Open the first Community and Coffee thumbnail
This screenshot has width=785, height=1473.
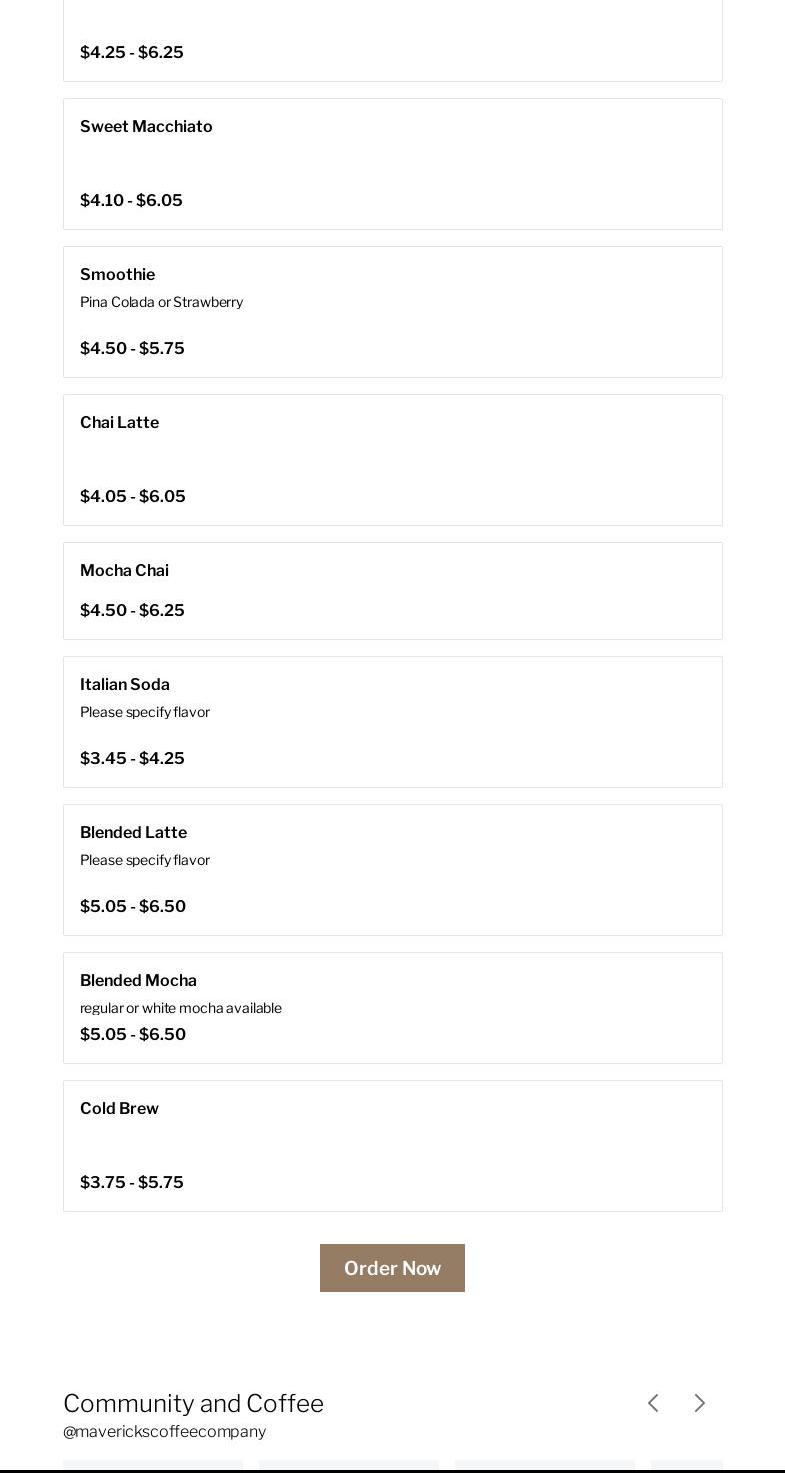pos(153,1465)
